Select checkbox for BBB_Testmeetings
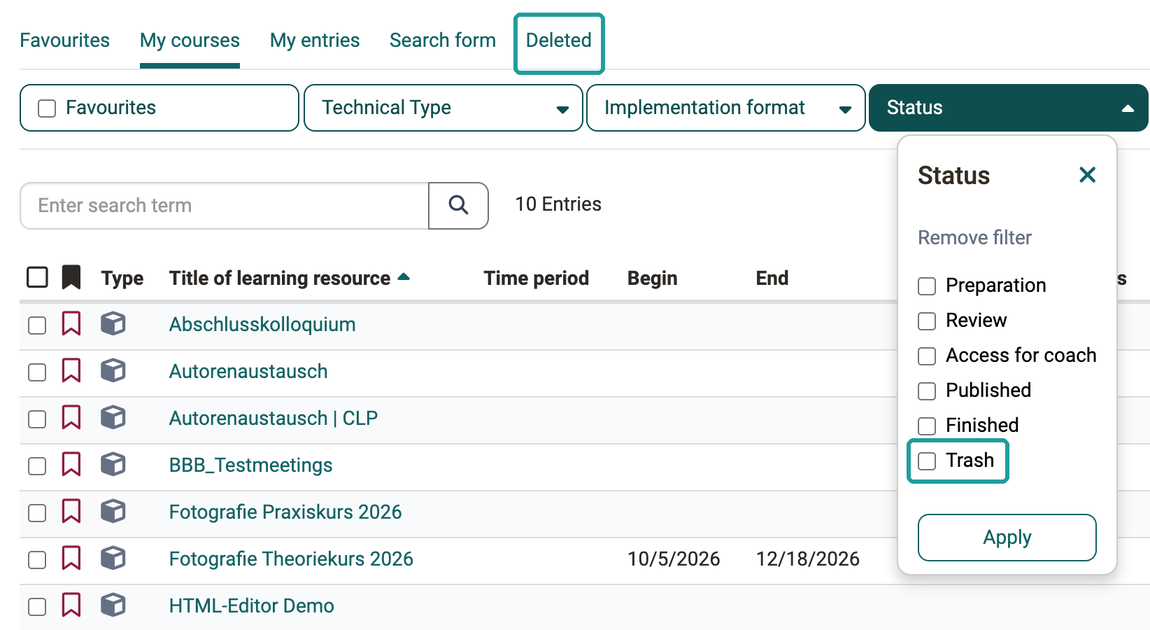1150x630 pixels. 37,466
